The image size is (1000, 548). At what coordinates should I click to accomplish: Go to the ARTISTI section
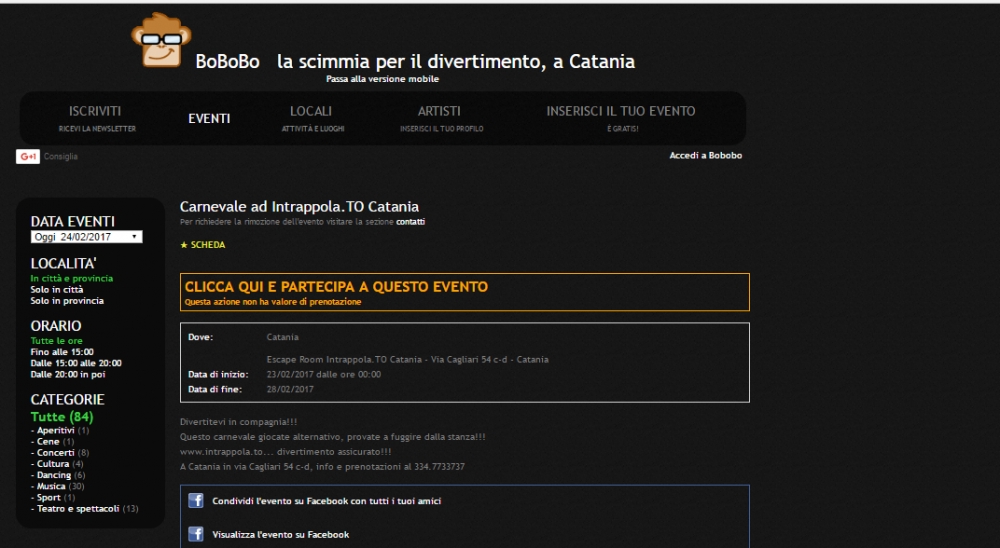click(x=439, y=117)
